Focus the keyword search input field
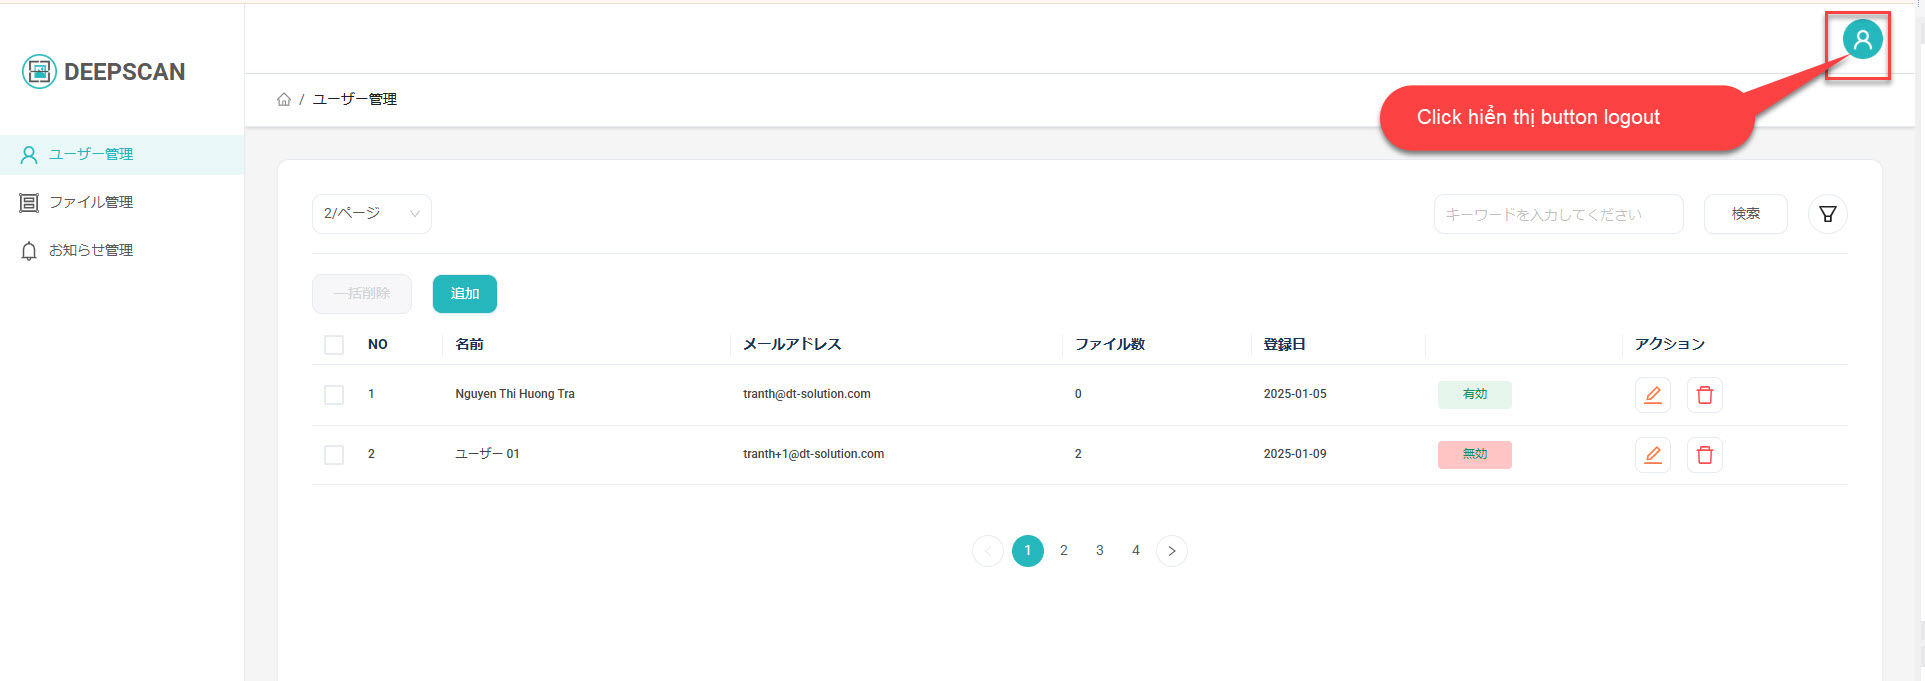This screenshot has height=681, width=1925. click(1557, 214)
